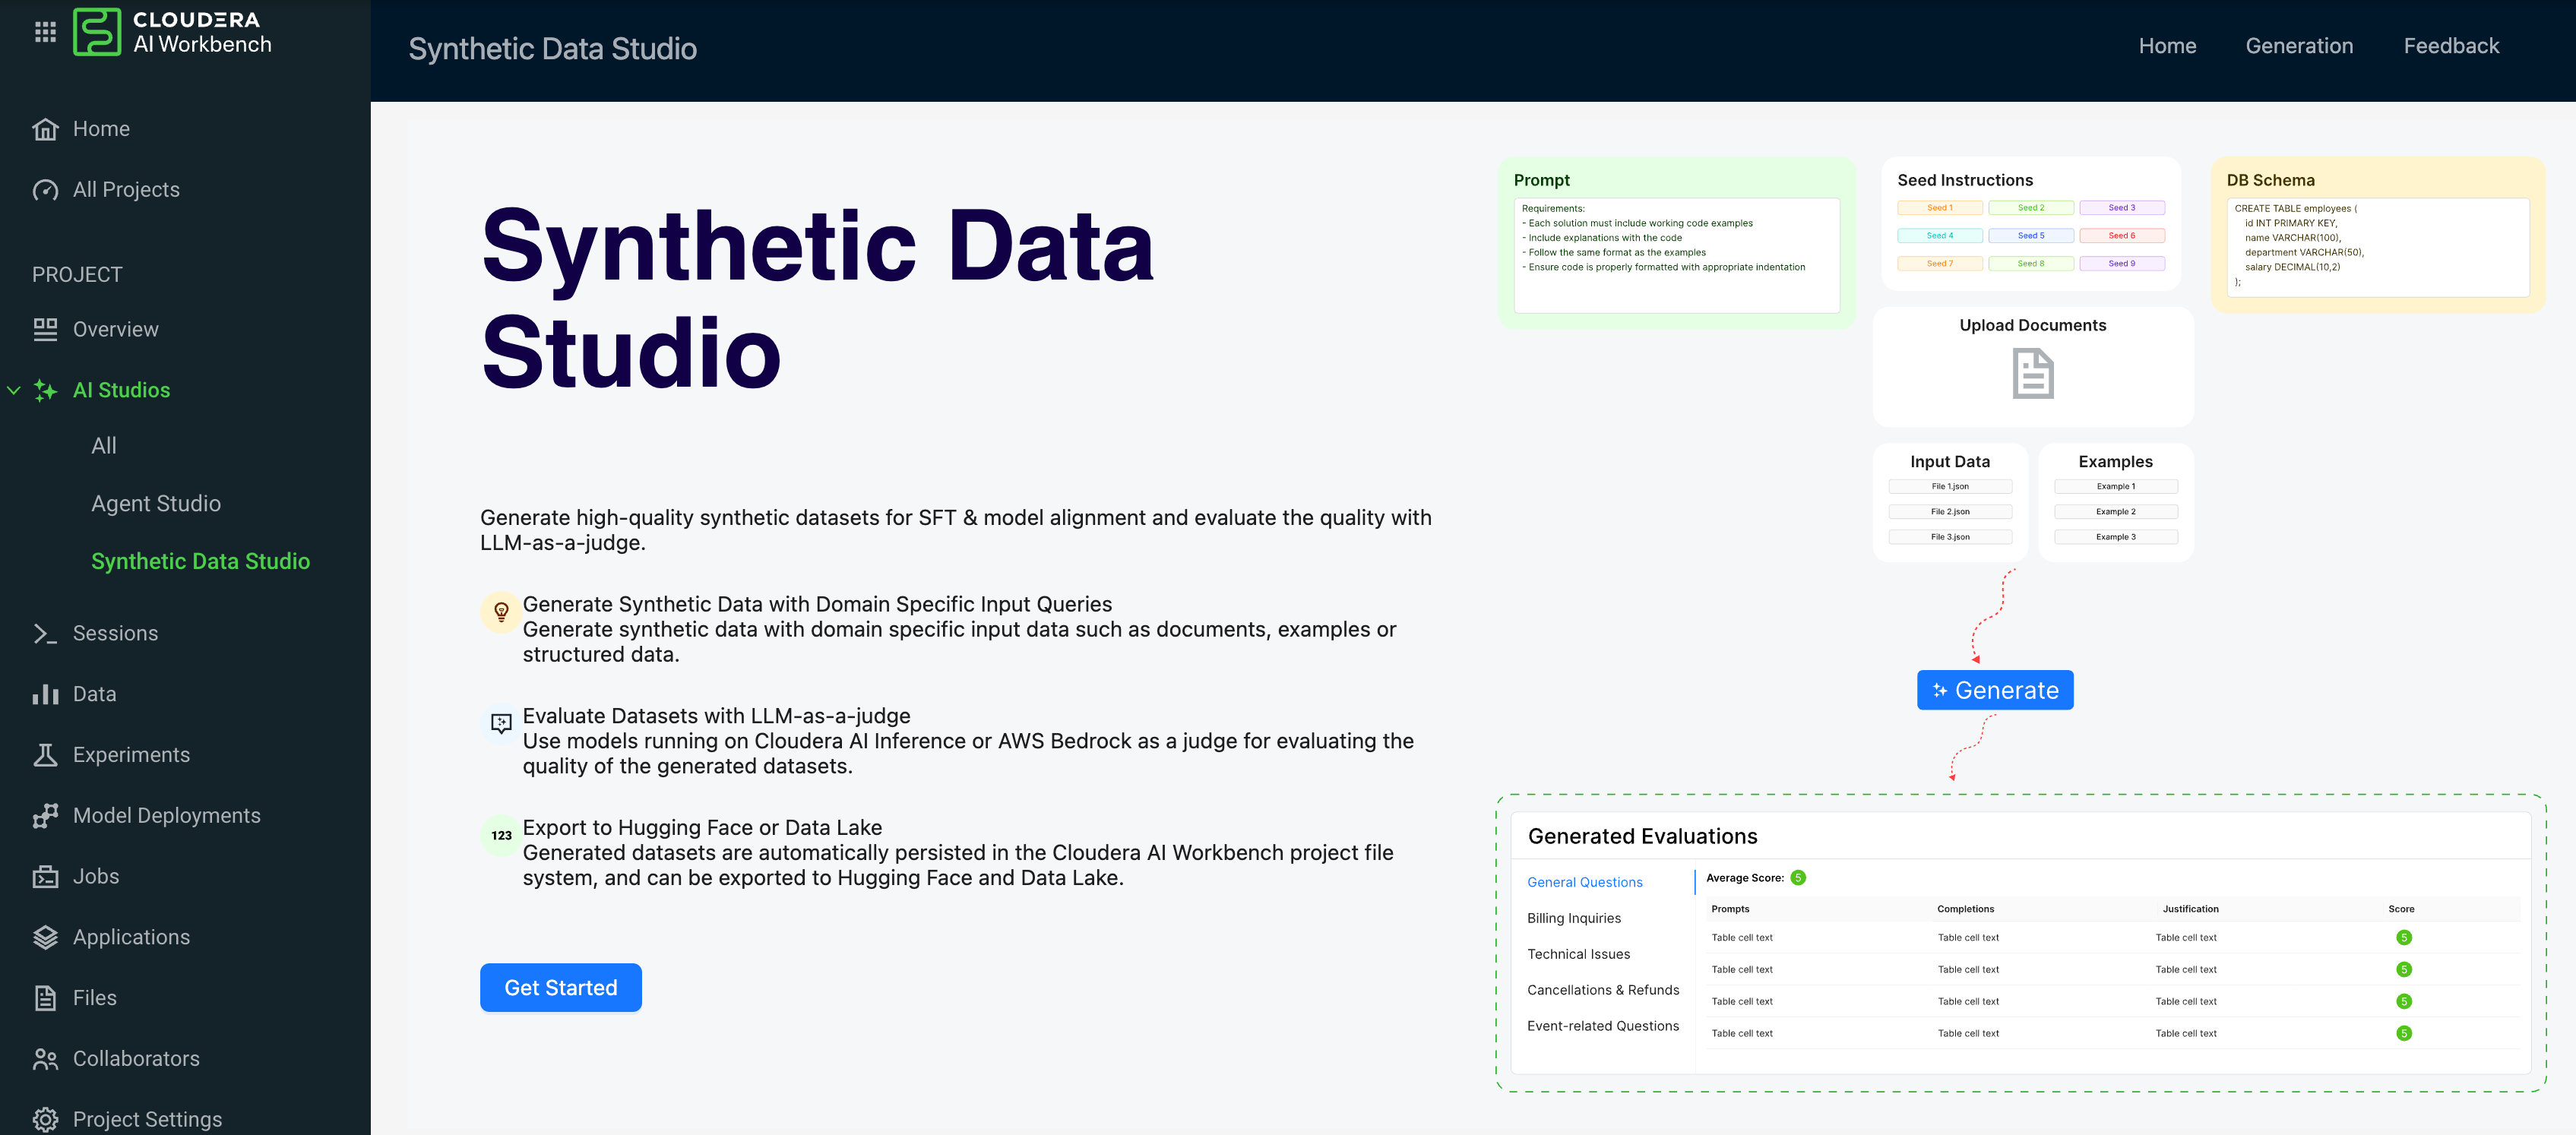
Task: Click the Jobs icon in sidebar
Action: pyautogui.click(x=45, y=877)
